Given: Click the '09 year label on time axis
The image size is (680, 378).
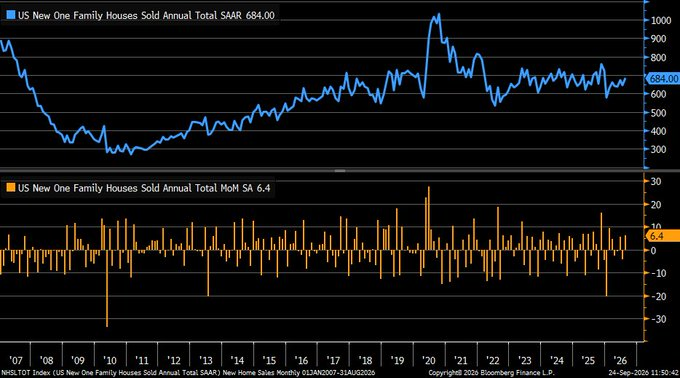Looking at the screenshot, I should click(78, 360).
